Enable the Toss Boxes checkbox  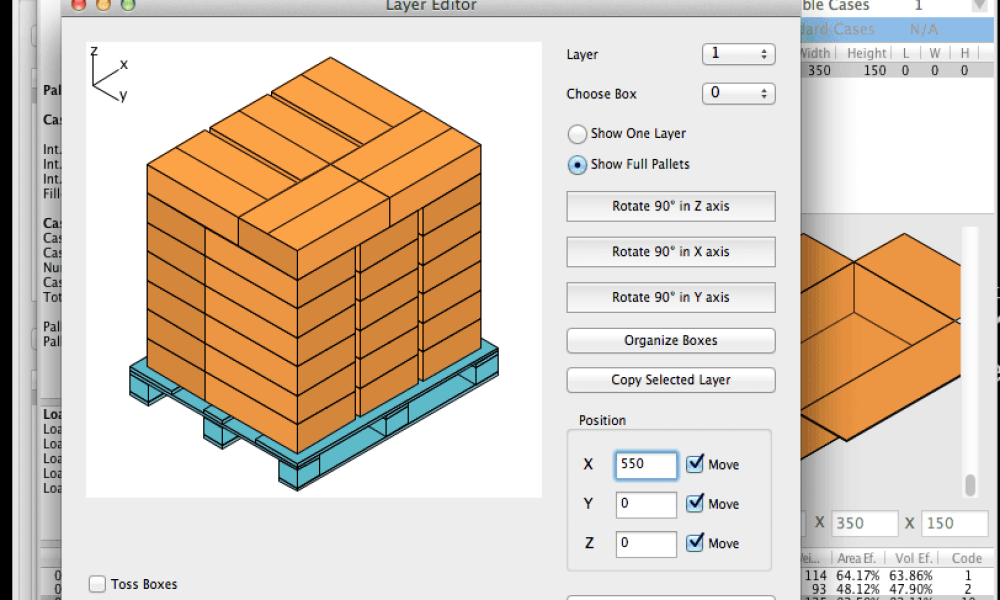(x=97, y=584)
